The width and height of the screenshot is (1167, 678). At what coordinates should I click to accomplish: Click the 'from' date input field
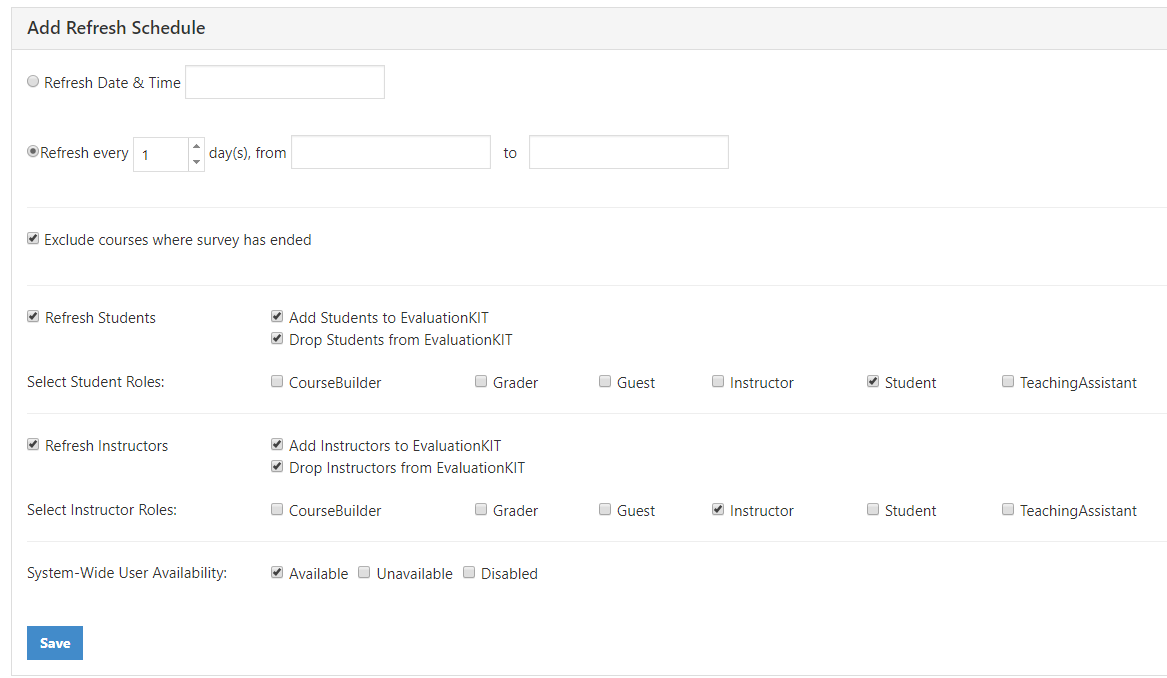click(391, 152)
